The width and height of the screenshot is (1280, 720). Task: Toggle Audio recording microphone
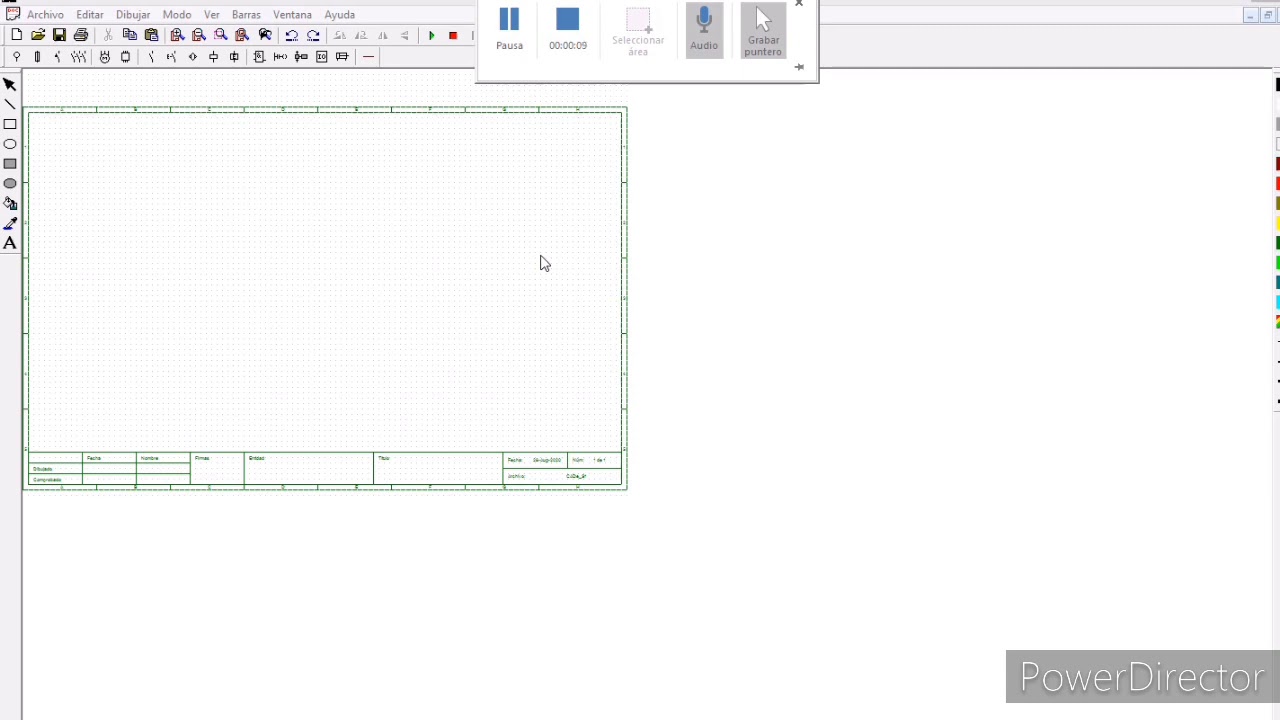click(x=704, y=29)
